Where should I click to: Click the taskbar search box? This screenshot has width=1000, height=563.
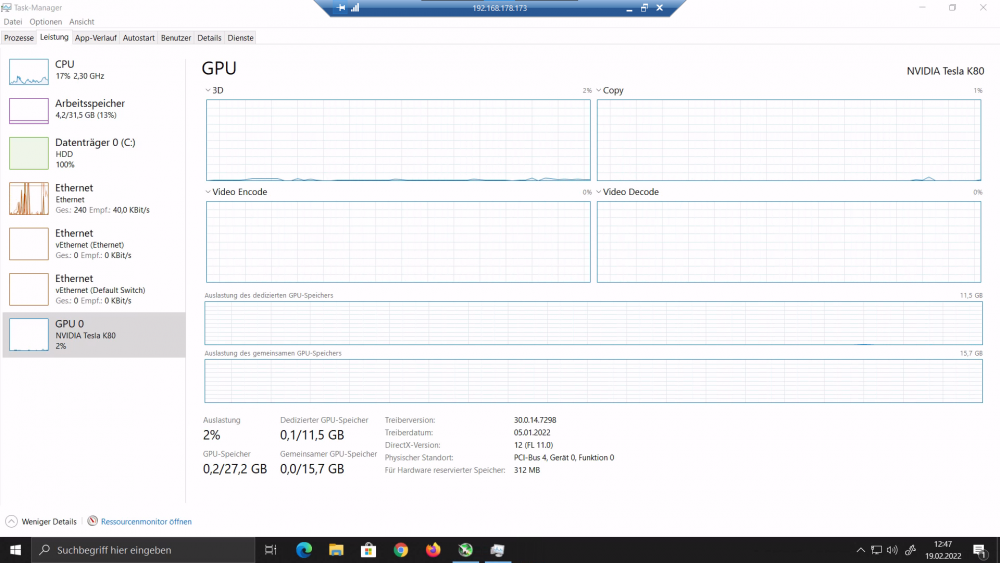coord(143,550)
